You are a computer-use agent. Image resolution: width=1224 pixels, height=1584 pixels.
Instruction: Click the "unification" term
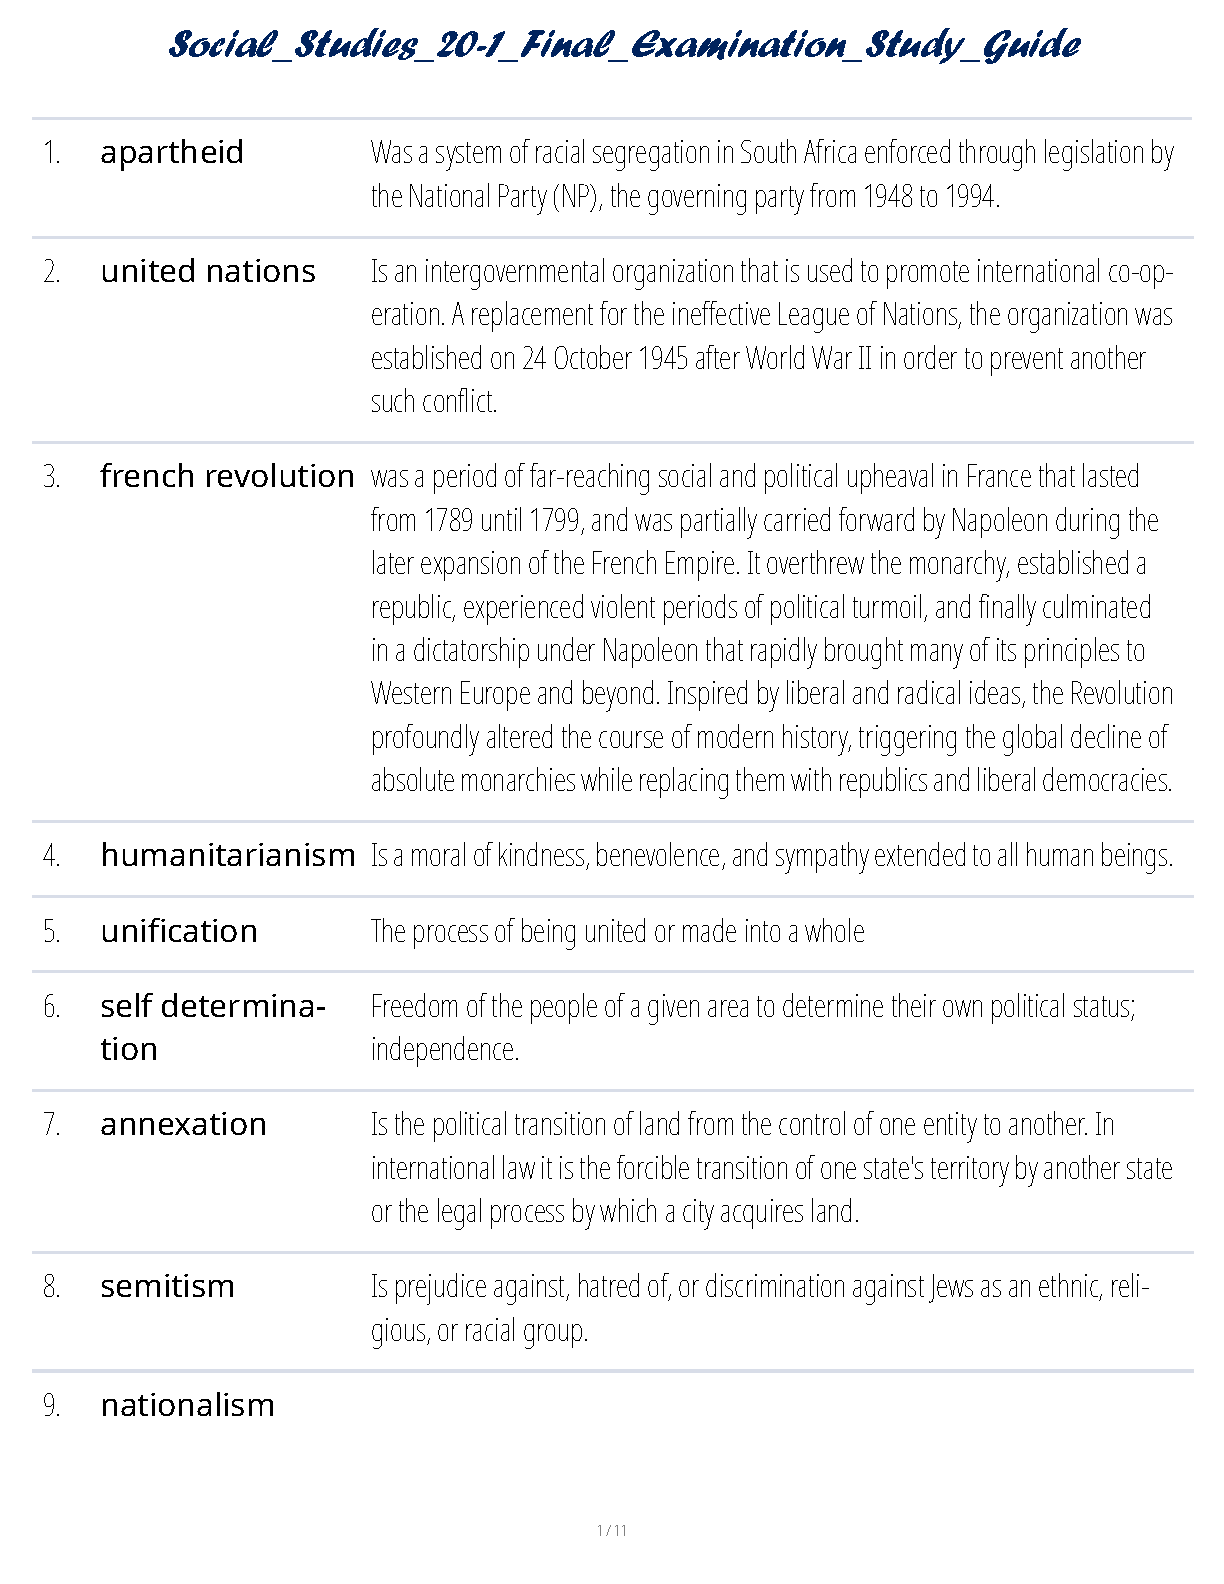tap(179, 931)
